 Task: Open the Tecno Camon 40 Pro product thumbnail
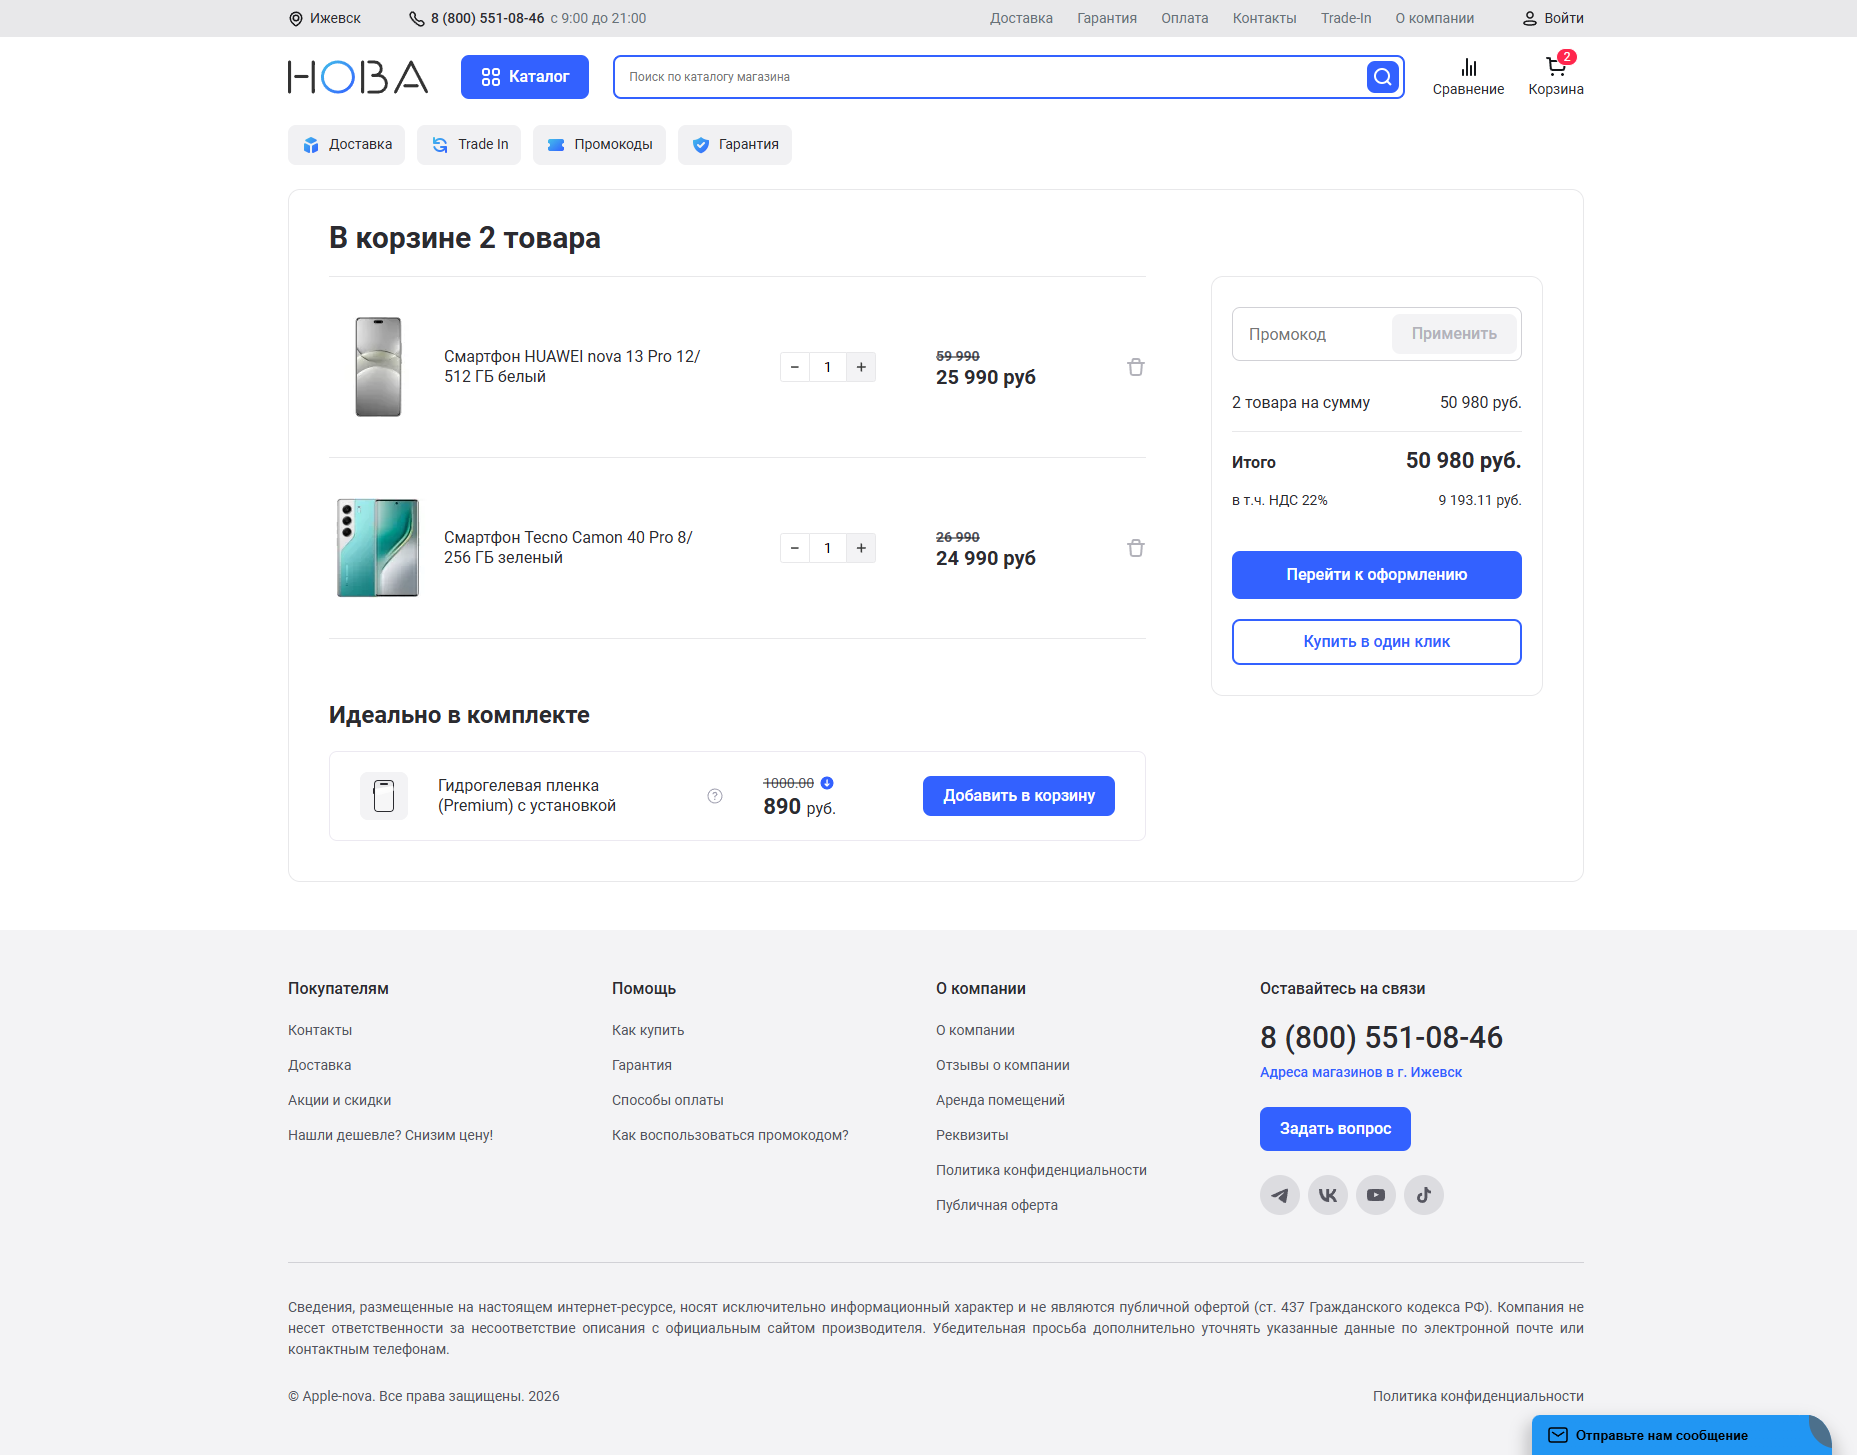[x=378, y=548]
